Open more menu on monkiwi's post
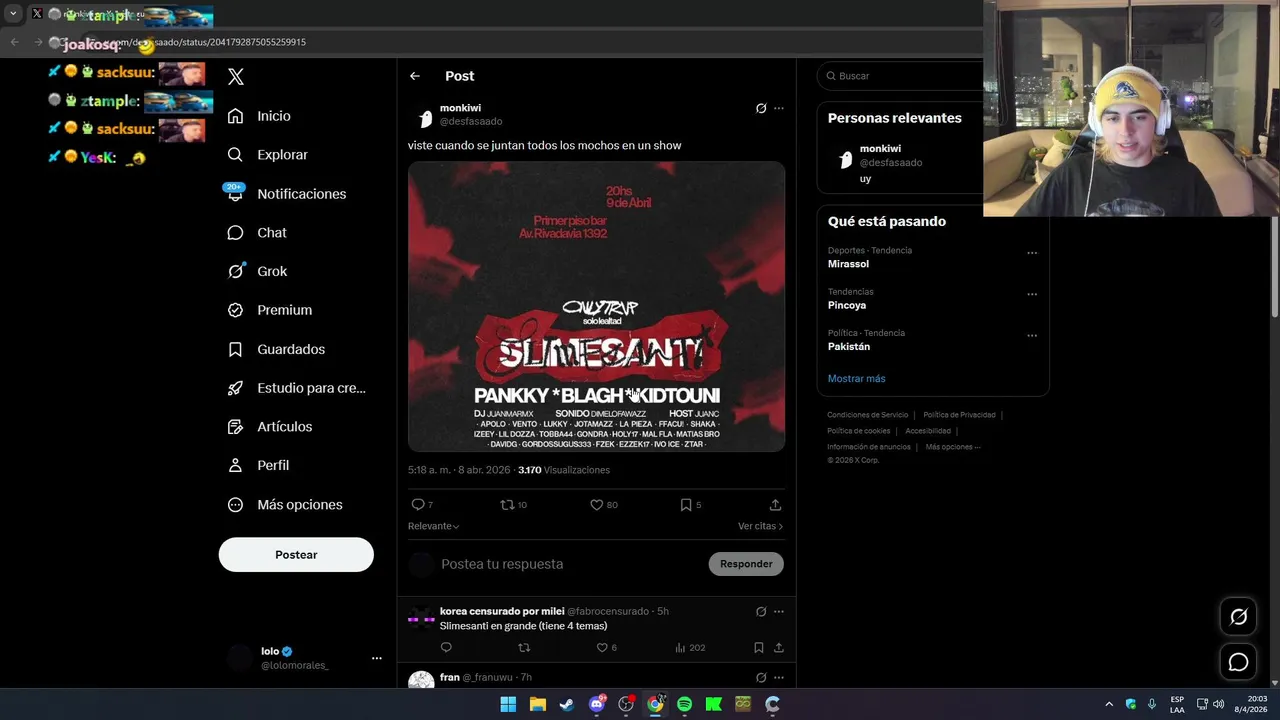The width and height of the screenshot is (1280, 720). point(779,108)
